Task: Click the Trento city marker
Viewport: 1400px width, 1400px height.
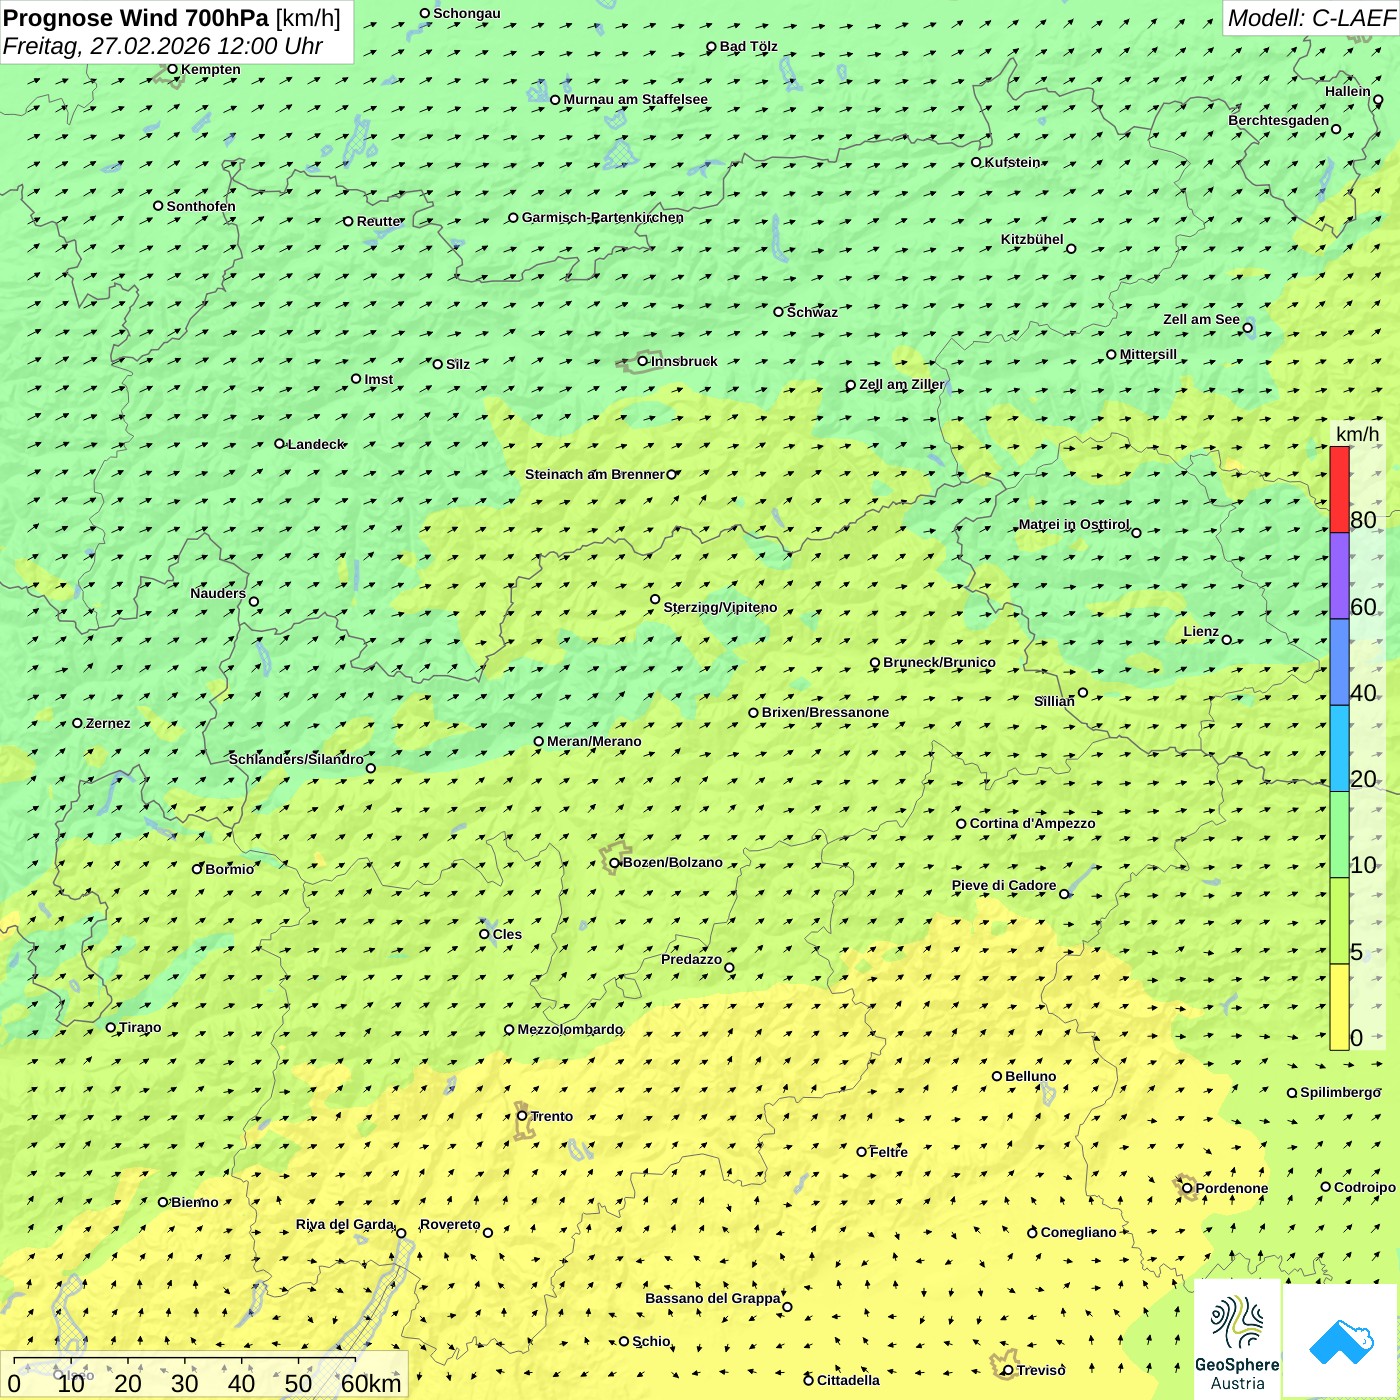Action: (522, 1116)
